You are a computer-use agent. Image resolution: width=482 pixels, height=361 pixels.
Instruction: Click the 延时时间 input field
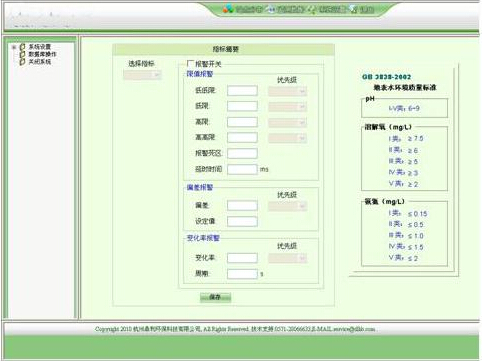pos(242,169)
